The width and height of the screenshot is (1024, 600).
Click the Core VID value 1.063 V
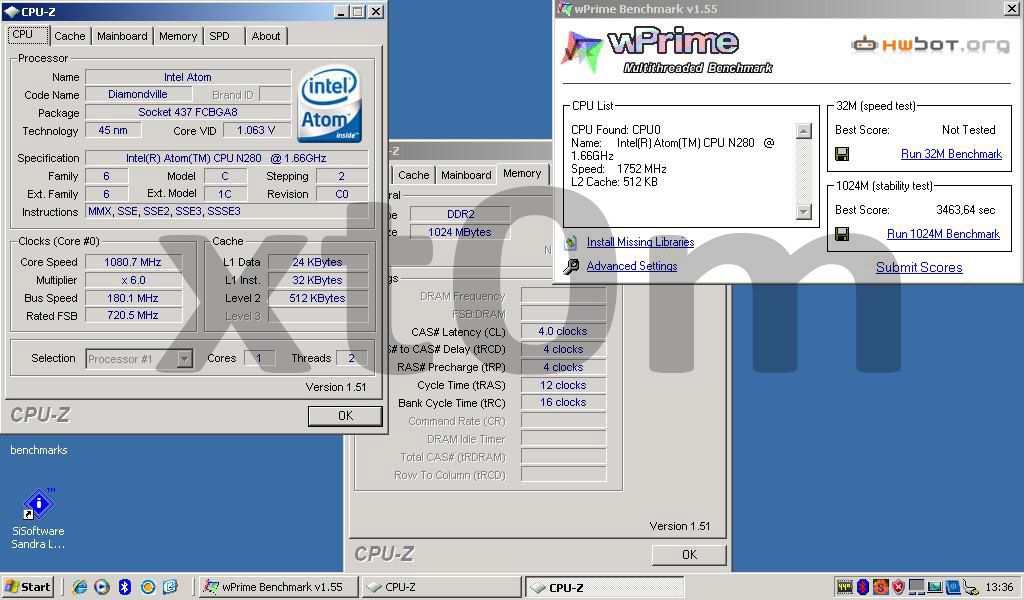click(x=256, y=131)
